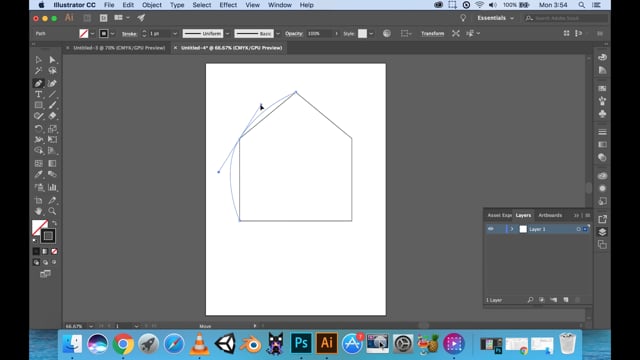Image resolution: width=640 pixels, height=360 pixels.
Task: Pick the Shape Builder tool
Action: coord(38,151)
